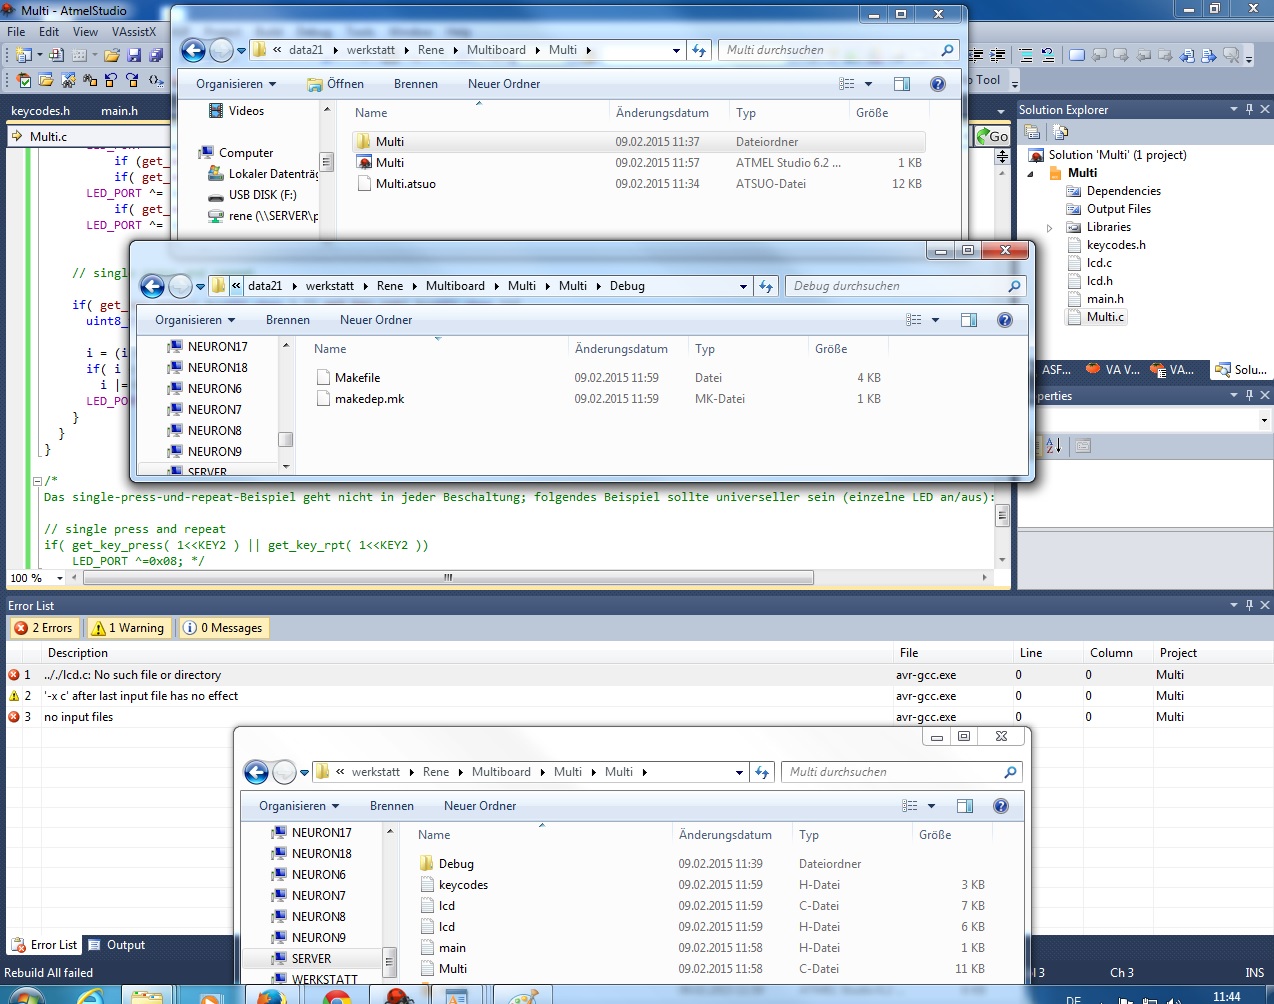The height and width of the screenshot is (1004, 1274).
Task: Click the Description column header in Error List
Action: click(x=78, y=653)
